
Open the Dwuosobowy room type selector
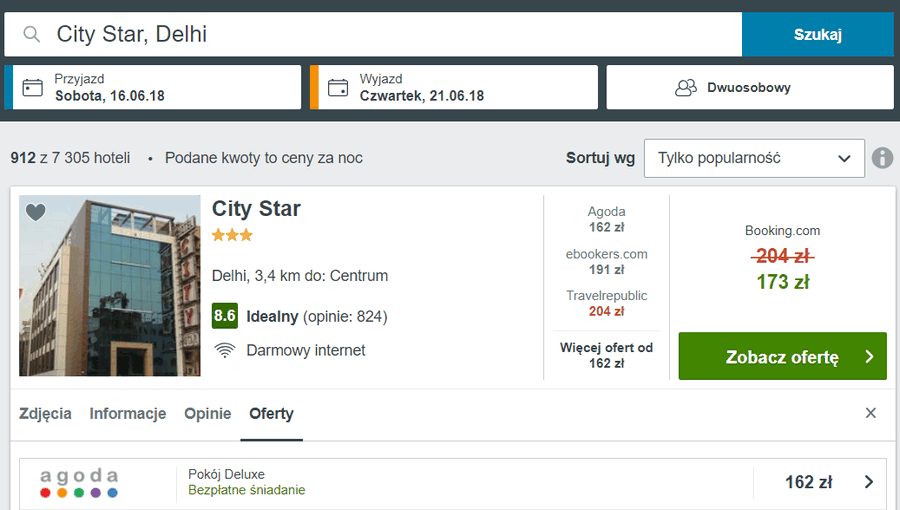pyautogui.click(x=750, y=87)
